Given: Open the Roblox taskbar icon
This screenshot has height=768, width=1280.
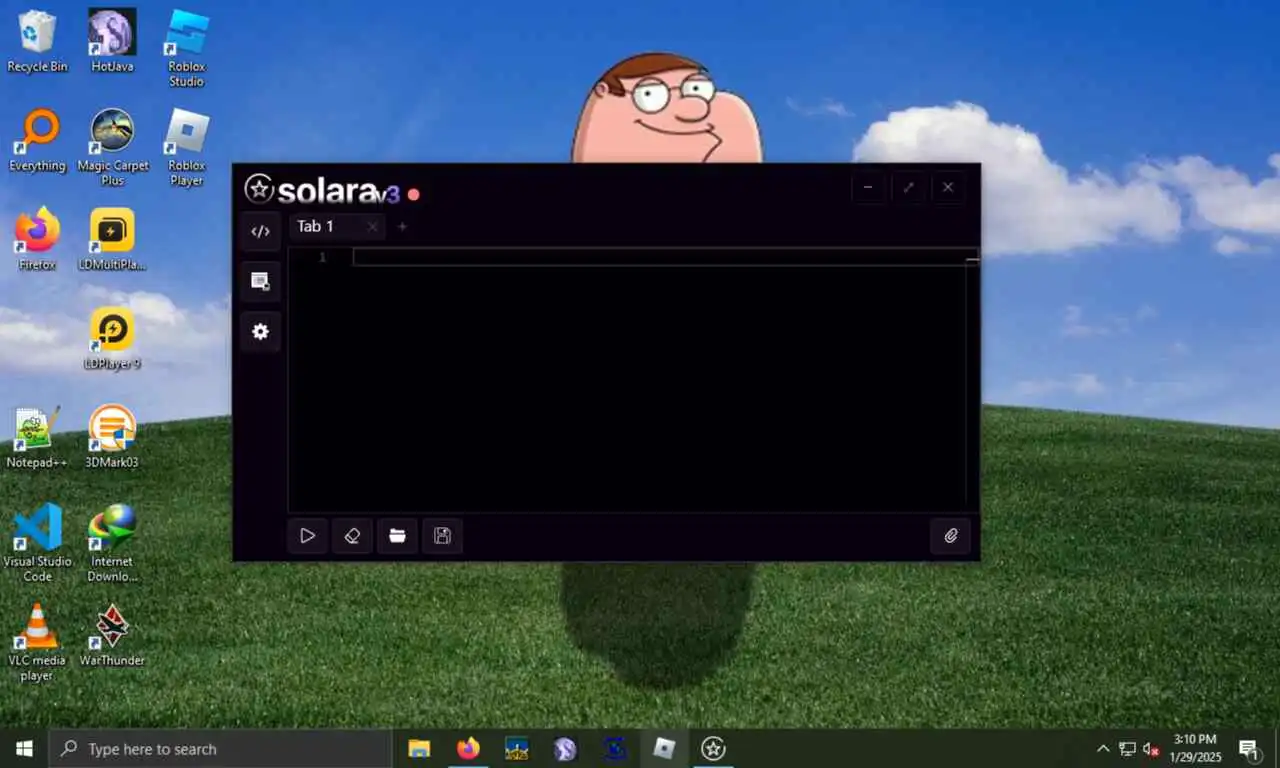Looking at the screenshot, I should pyautogui.click(x=664, y=748).
